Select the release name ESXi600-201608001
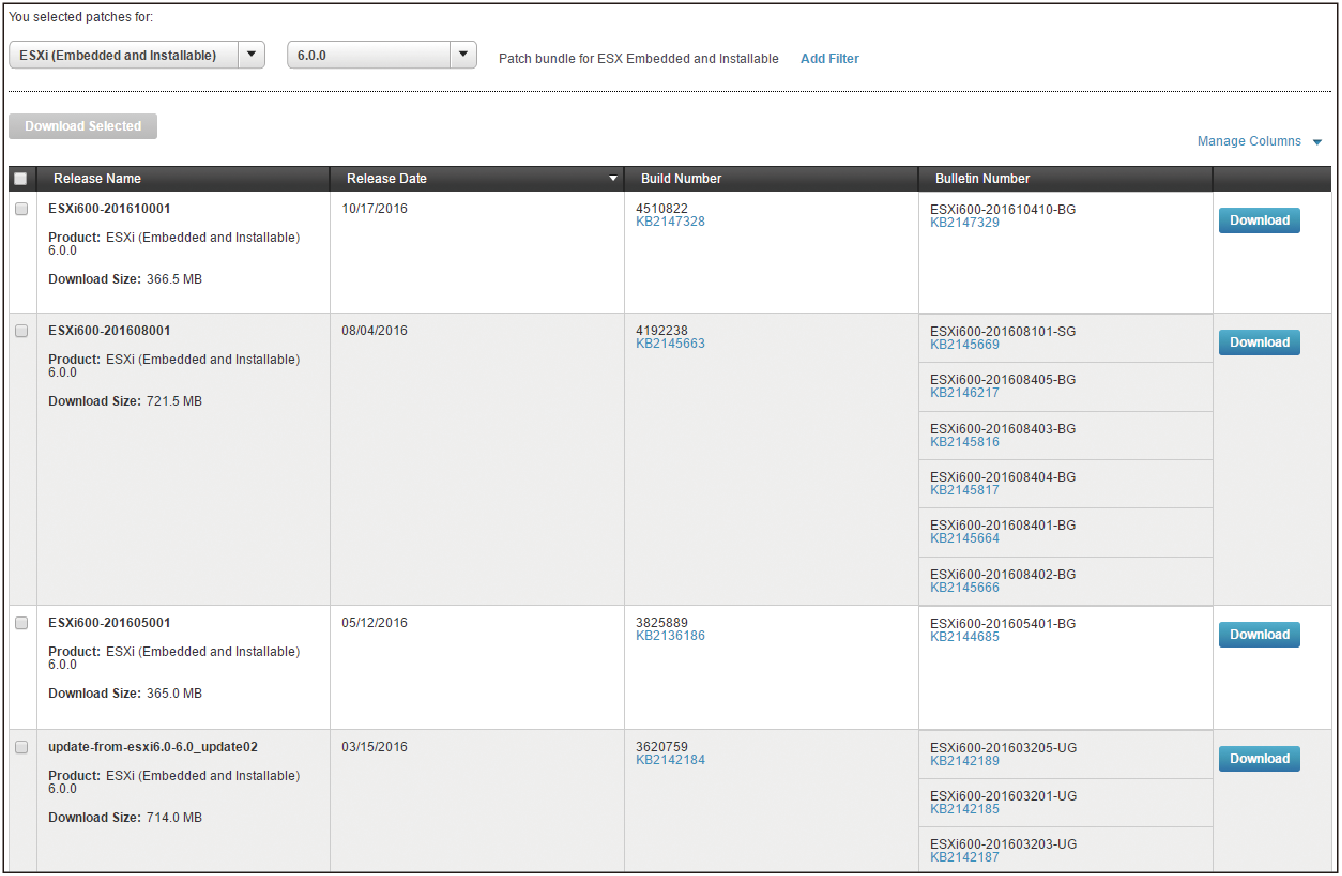Screen dimensions: 1342x876 [109, 330]
